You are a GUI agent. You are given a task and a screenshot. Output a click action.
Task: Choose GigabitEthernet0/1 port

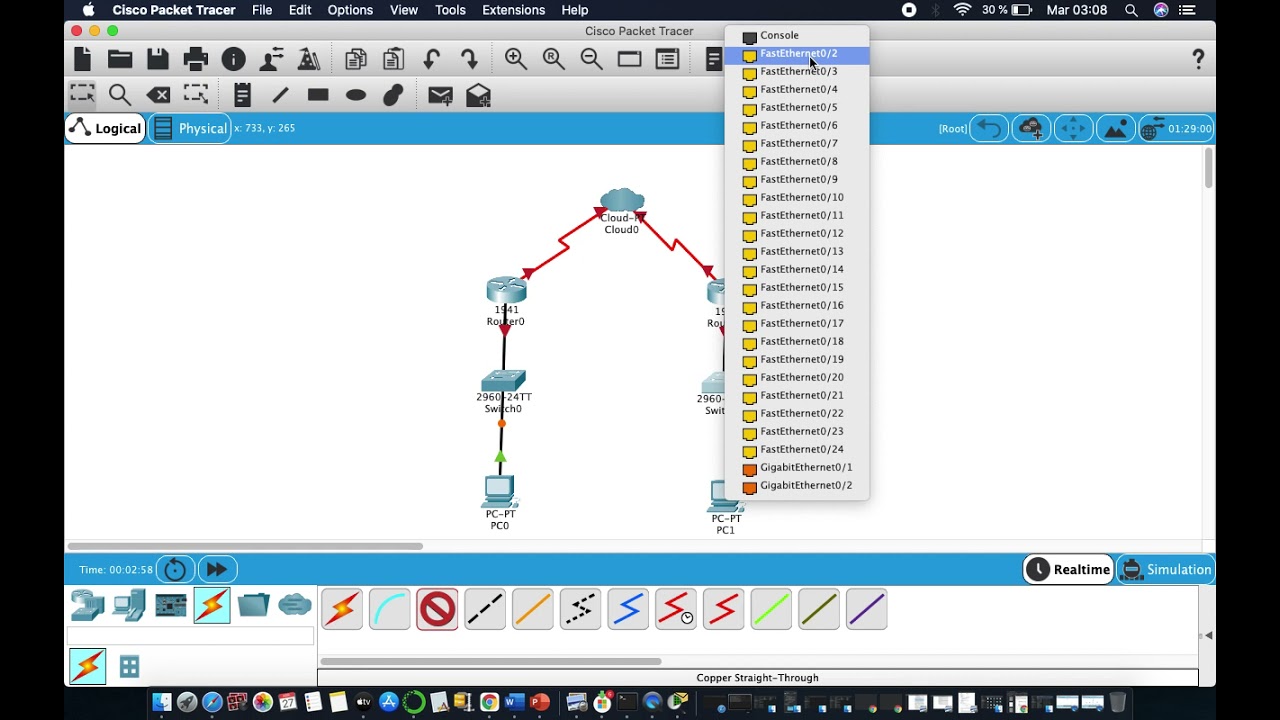797,467
